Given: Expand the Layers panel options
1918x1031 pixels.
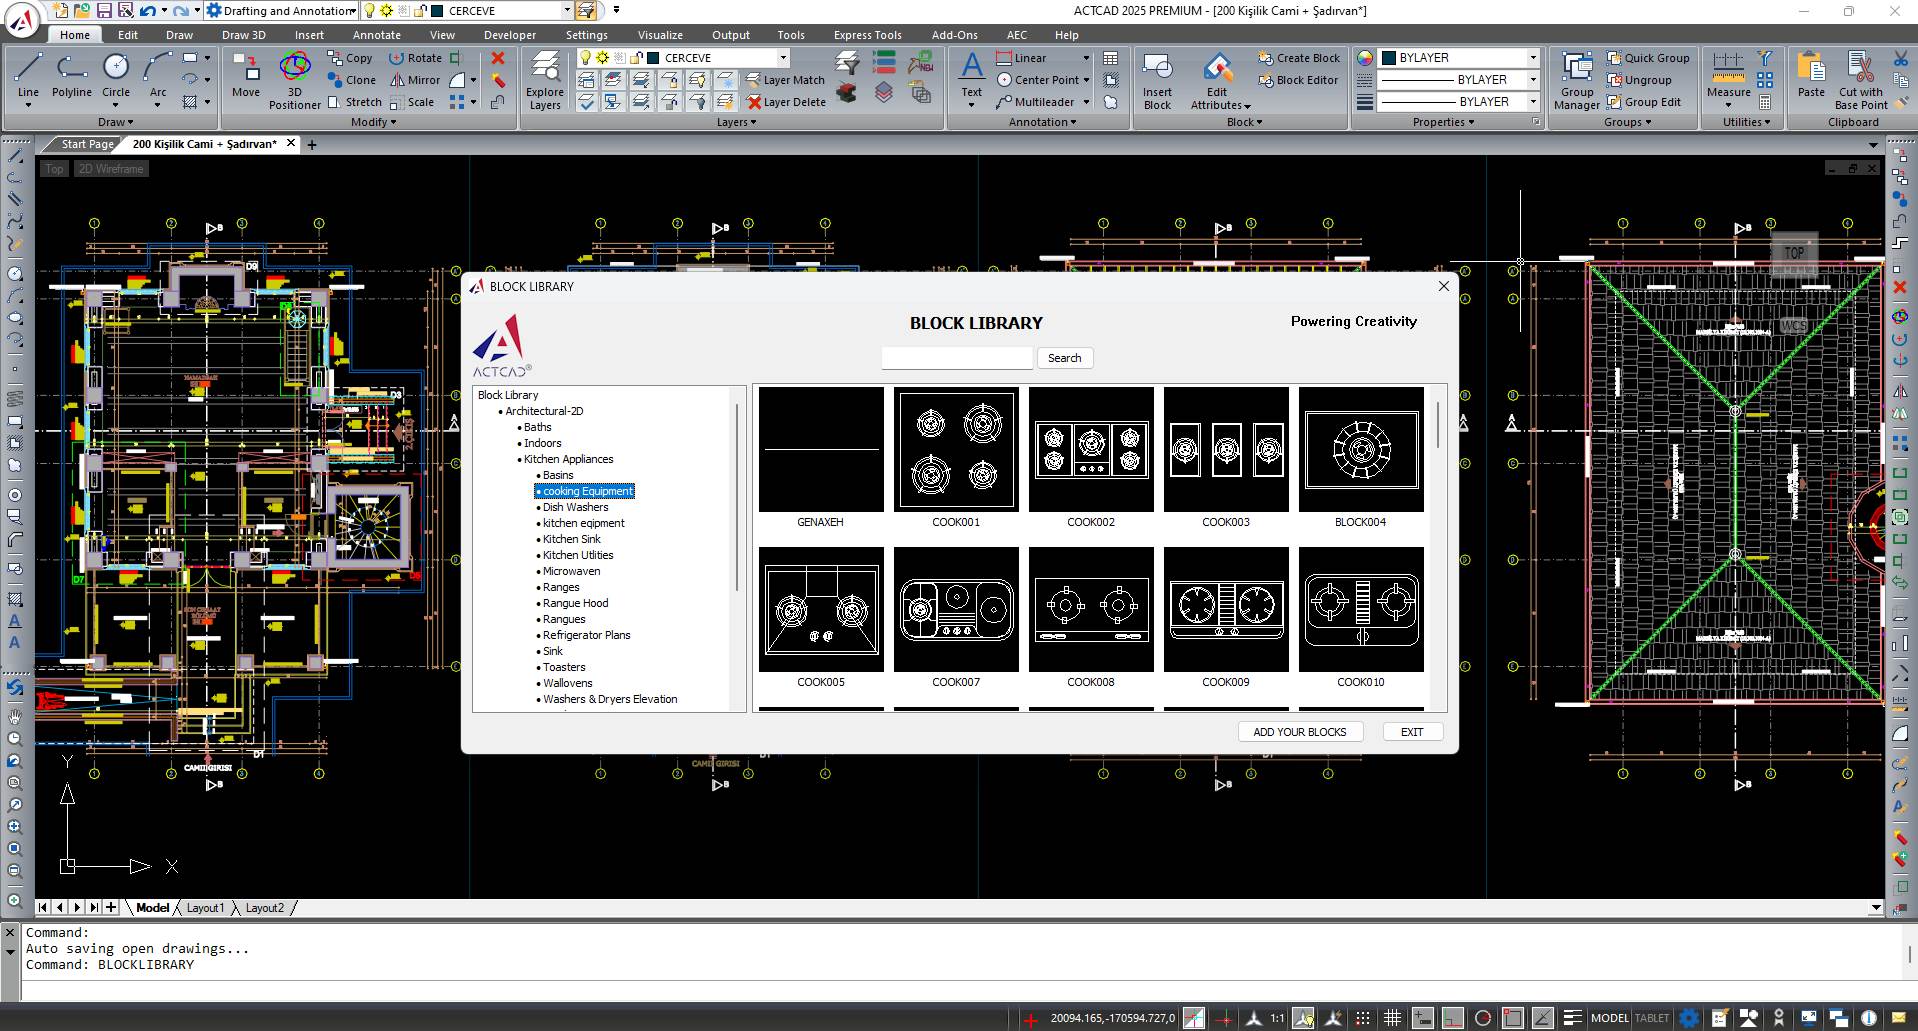Looking at the screenshot, I should (736, 122).
